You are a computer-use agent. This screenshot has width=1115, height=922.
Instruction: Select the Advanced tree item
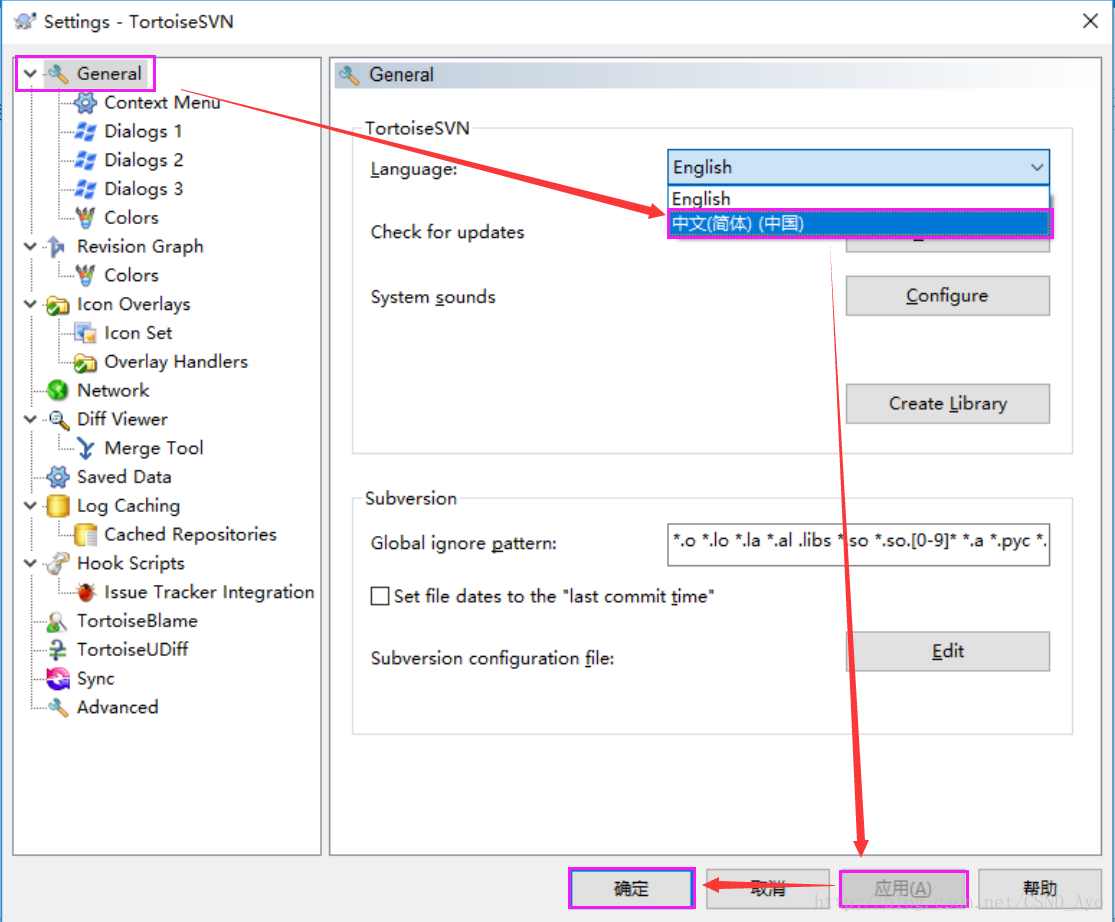(117, 707)
